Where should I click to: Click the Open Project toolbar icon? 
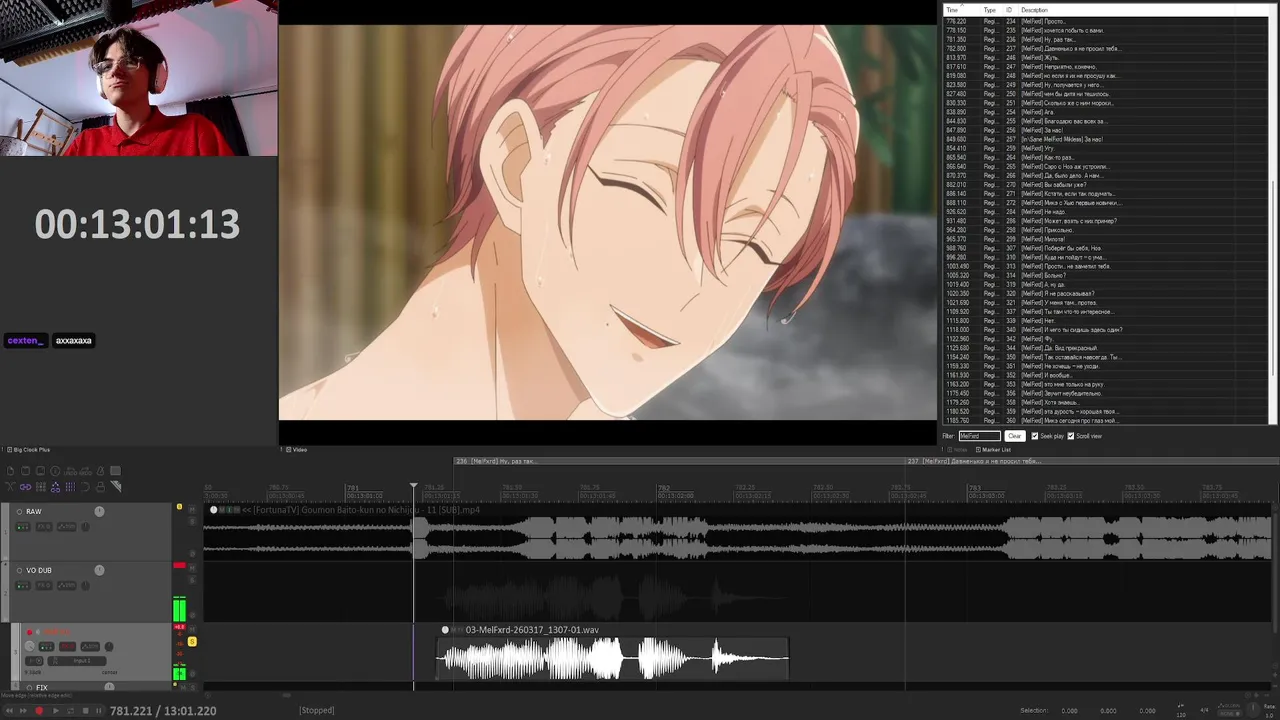[x=26, y=471]
